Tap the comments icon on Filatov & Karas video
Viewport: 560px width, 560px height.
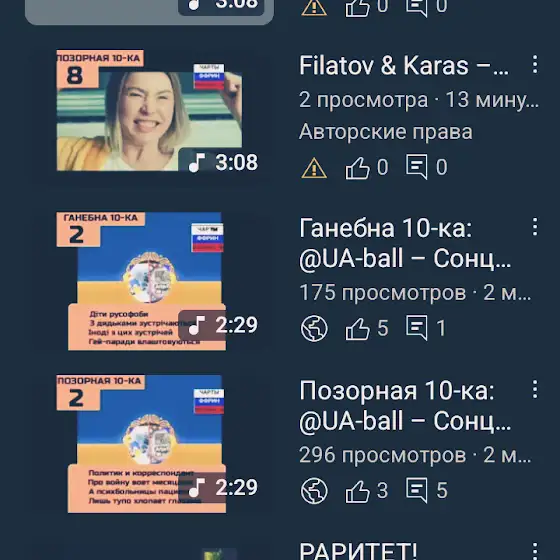tap(416, 167)
